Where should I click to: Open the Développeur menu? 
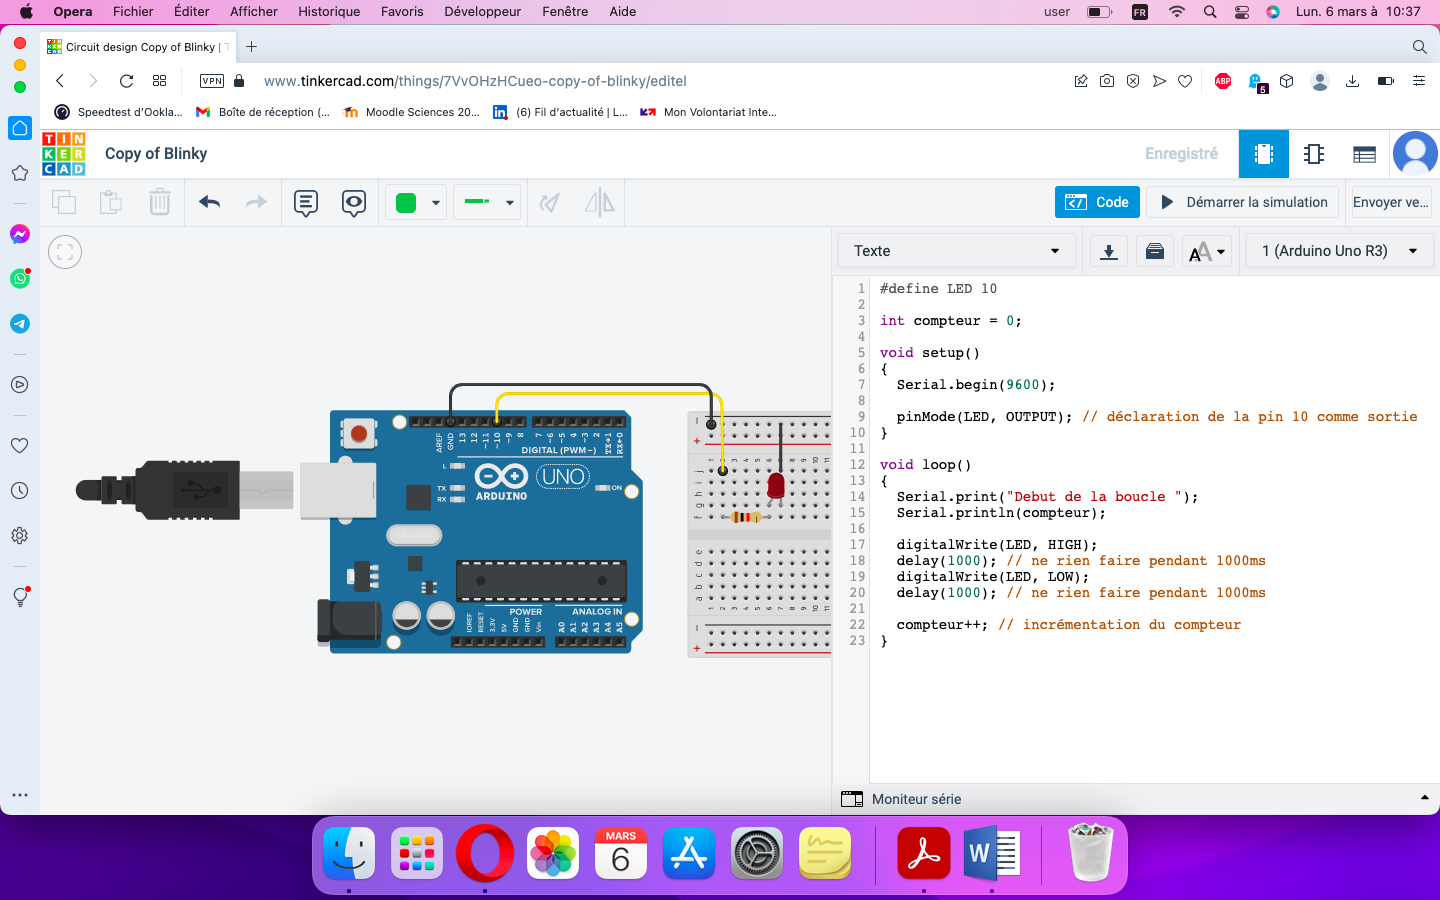[x=483, y=11]
